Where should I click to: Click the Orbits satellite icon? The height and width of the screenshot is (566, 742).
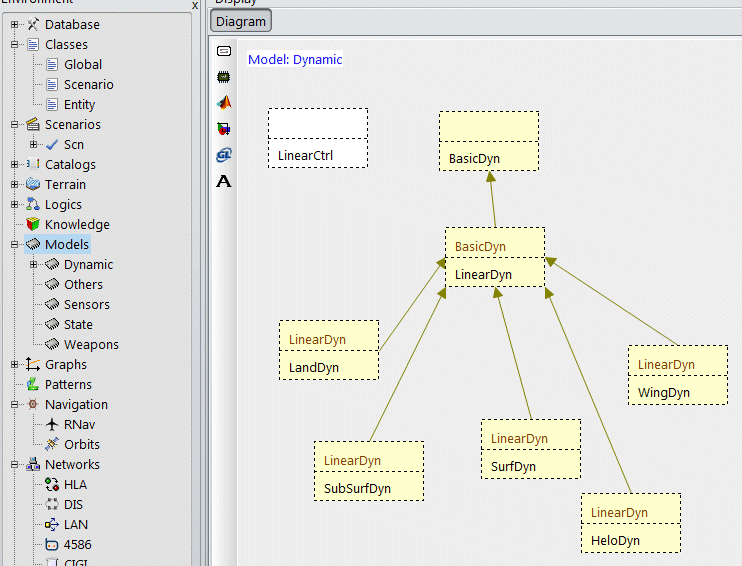(x=52, y=445)
